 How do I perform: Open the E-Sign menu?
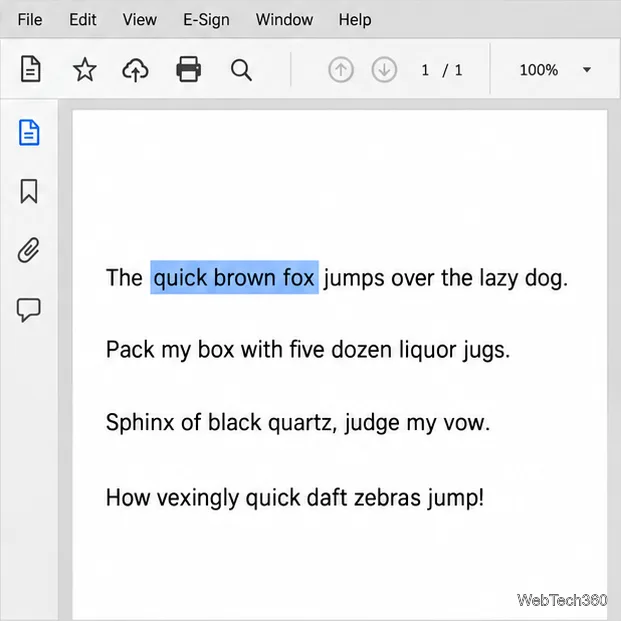coord(206,19)
